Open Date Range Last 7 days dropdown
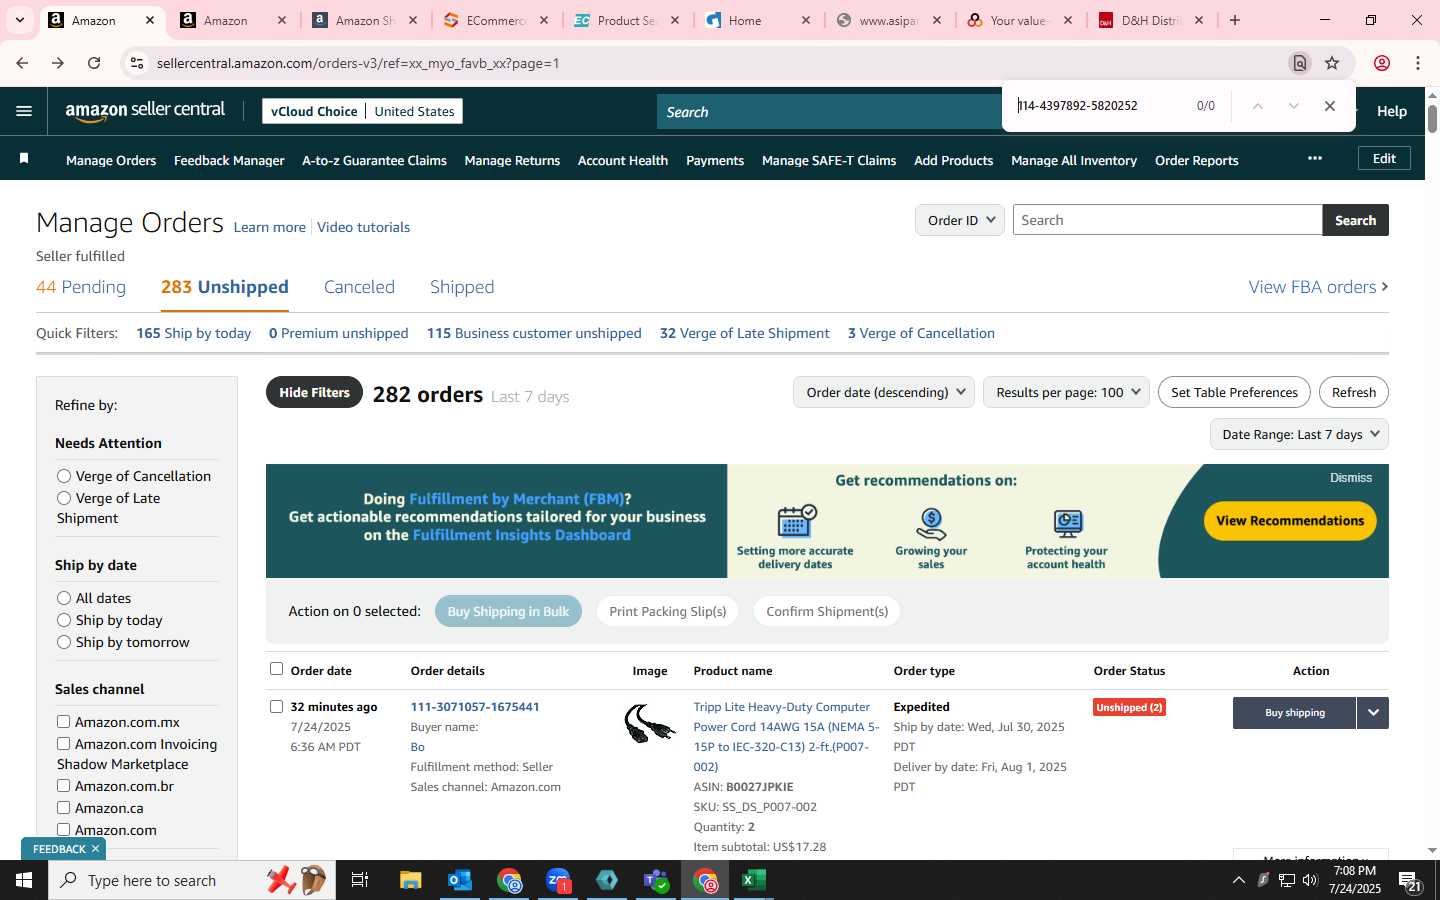The image size is (1440, 900). click(x=1299, y=434)
